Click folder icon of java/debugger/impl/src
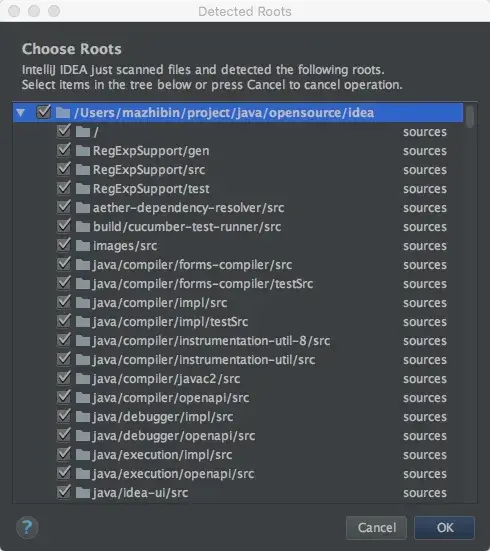Viewport: 490px width, 551px height. 83,417
